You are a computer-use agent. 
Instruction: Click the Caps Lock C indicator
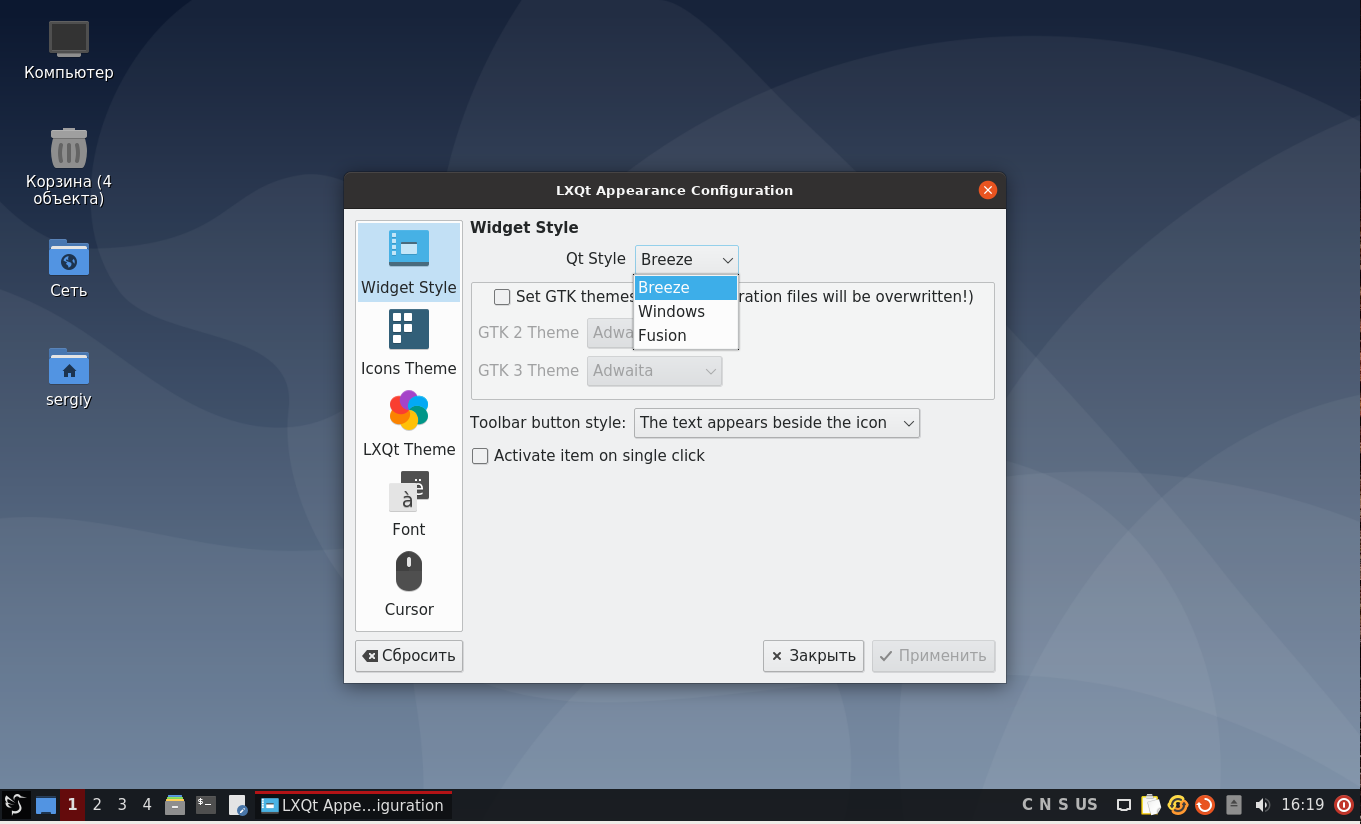point(1027,805)
